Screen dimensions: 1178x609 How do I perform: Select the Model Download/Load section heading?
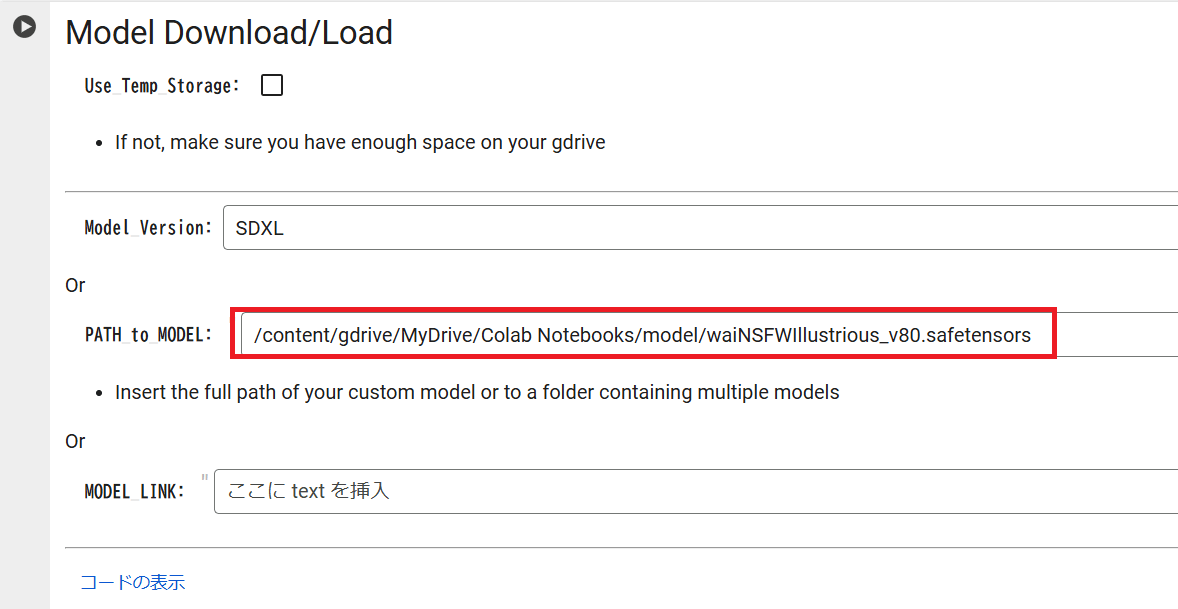[x=228, y=32]
